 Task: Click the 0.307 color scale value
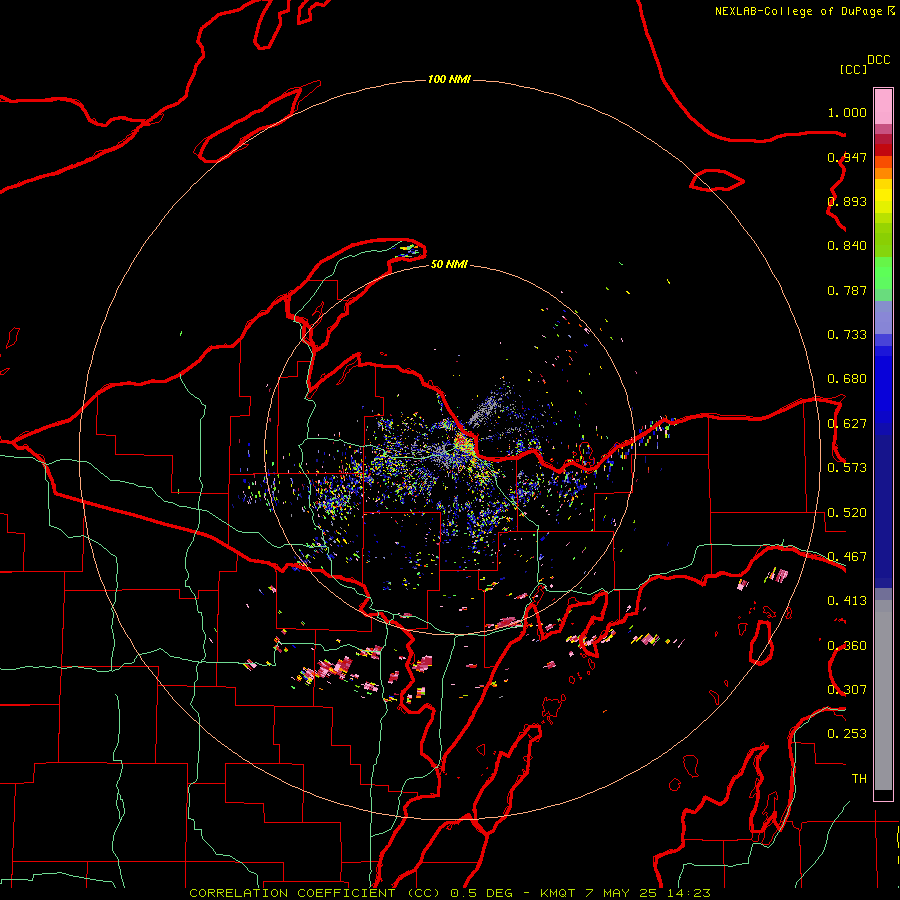click(847, 690)
